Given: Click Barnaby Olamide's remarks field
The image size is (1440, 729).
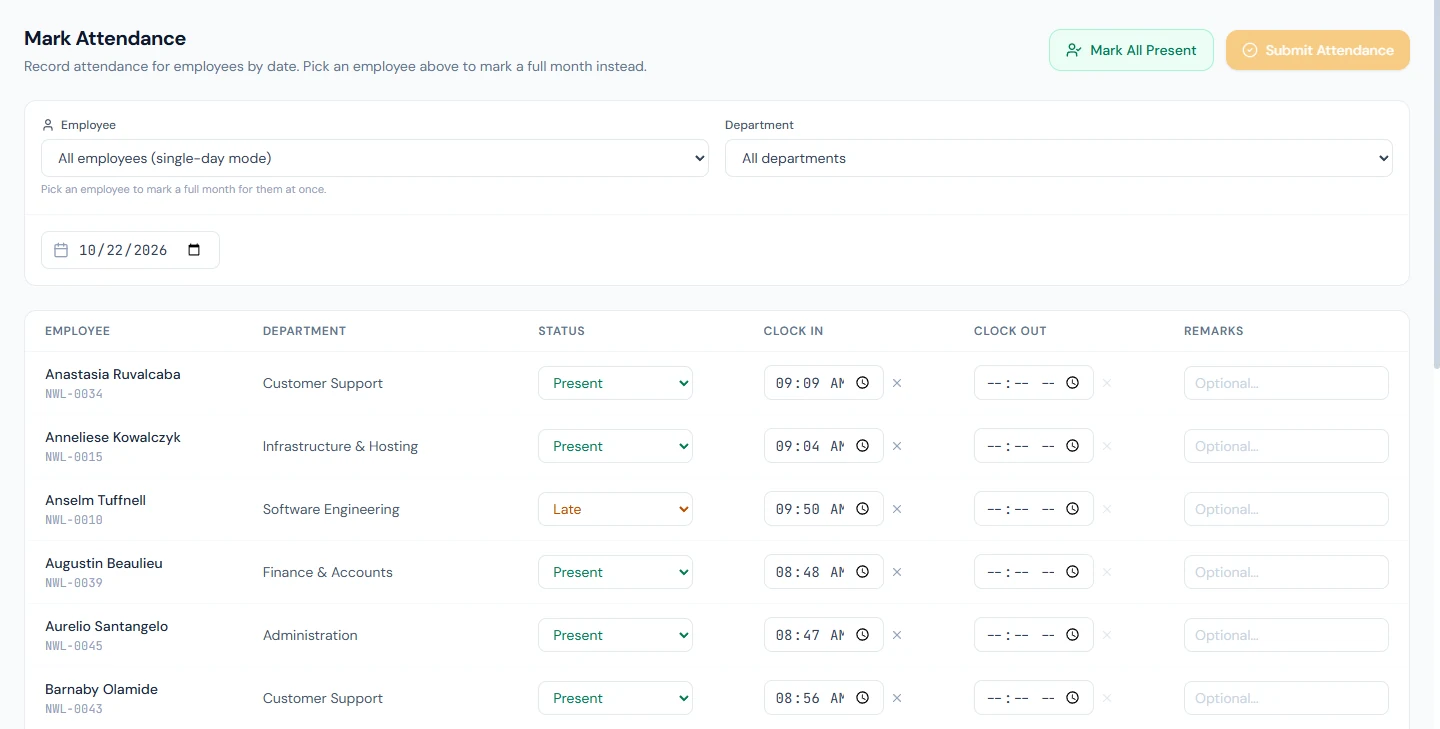Looking at the screenshot, I should [1286, 698].
